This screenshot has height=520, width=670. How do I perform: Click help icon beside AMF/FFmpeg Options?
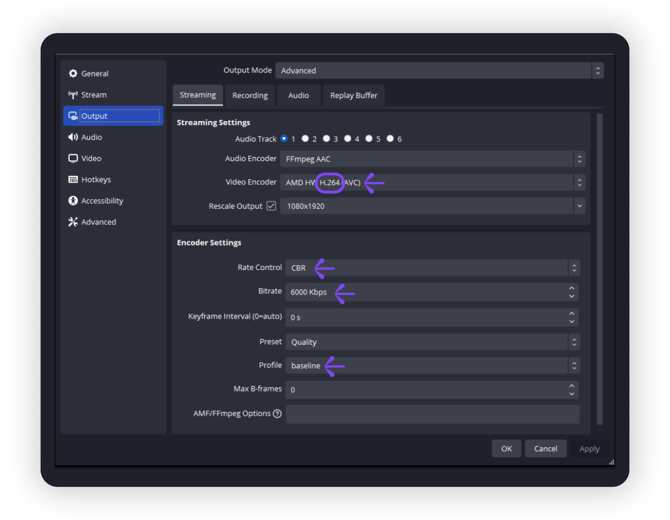point(277,414)
